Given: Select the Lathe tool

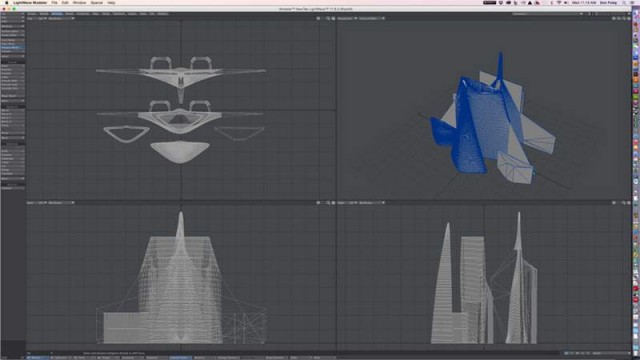Looking at the screenshot, I should point(13,77).
